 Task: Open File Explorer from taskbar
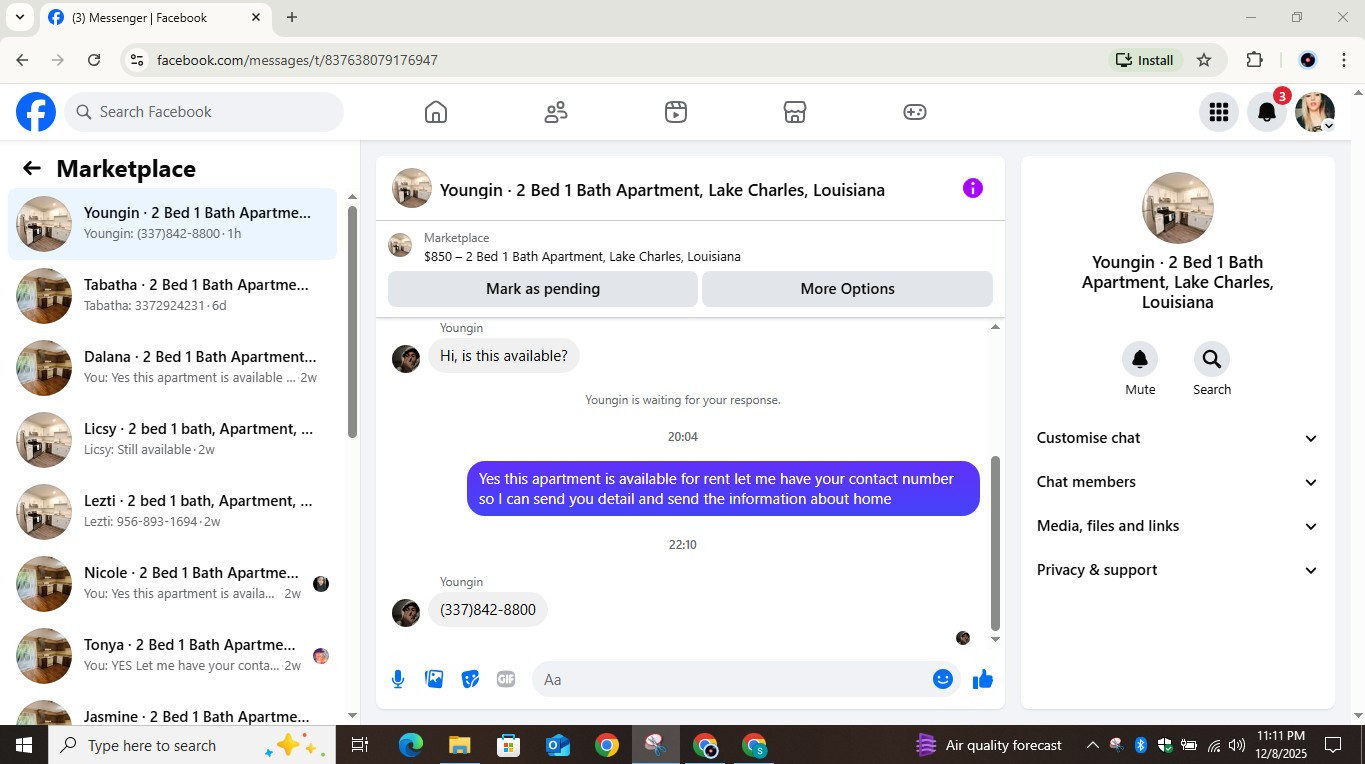(460, 745)
